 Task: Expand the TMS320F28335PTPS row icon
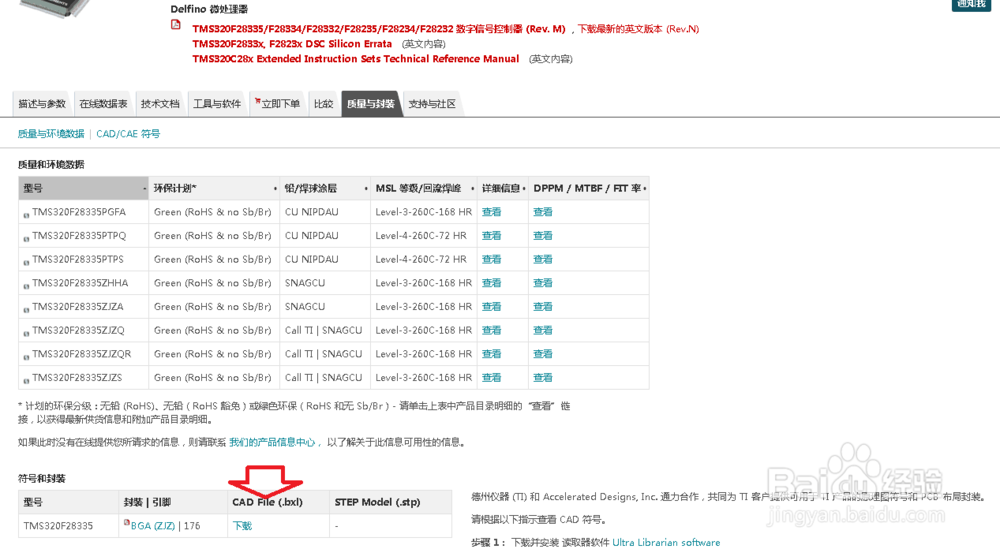point(26,262)
